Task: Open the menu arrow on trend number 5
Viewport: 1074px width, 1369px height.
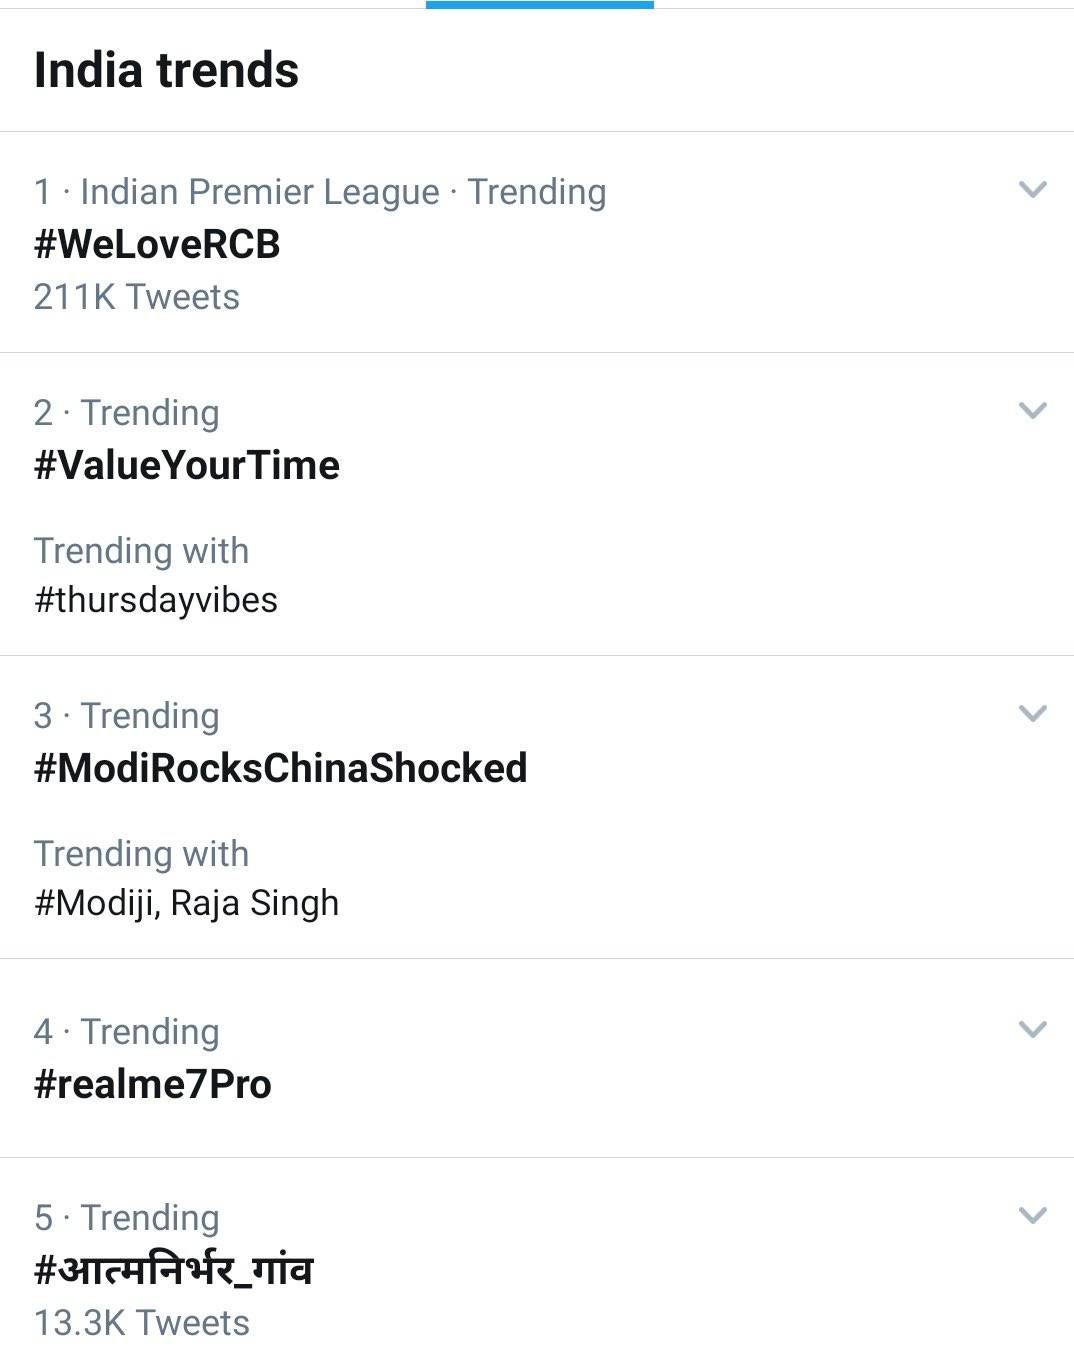Action: point(1031,1214)
